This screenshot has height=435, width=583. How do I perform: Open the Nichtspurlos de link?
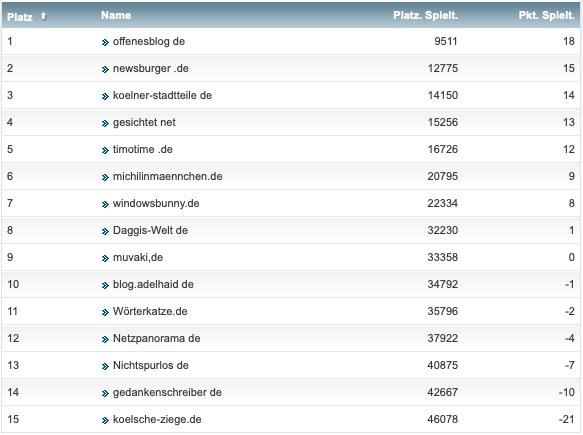point(151,365)
